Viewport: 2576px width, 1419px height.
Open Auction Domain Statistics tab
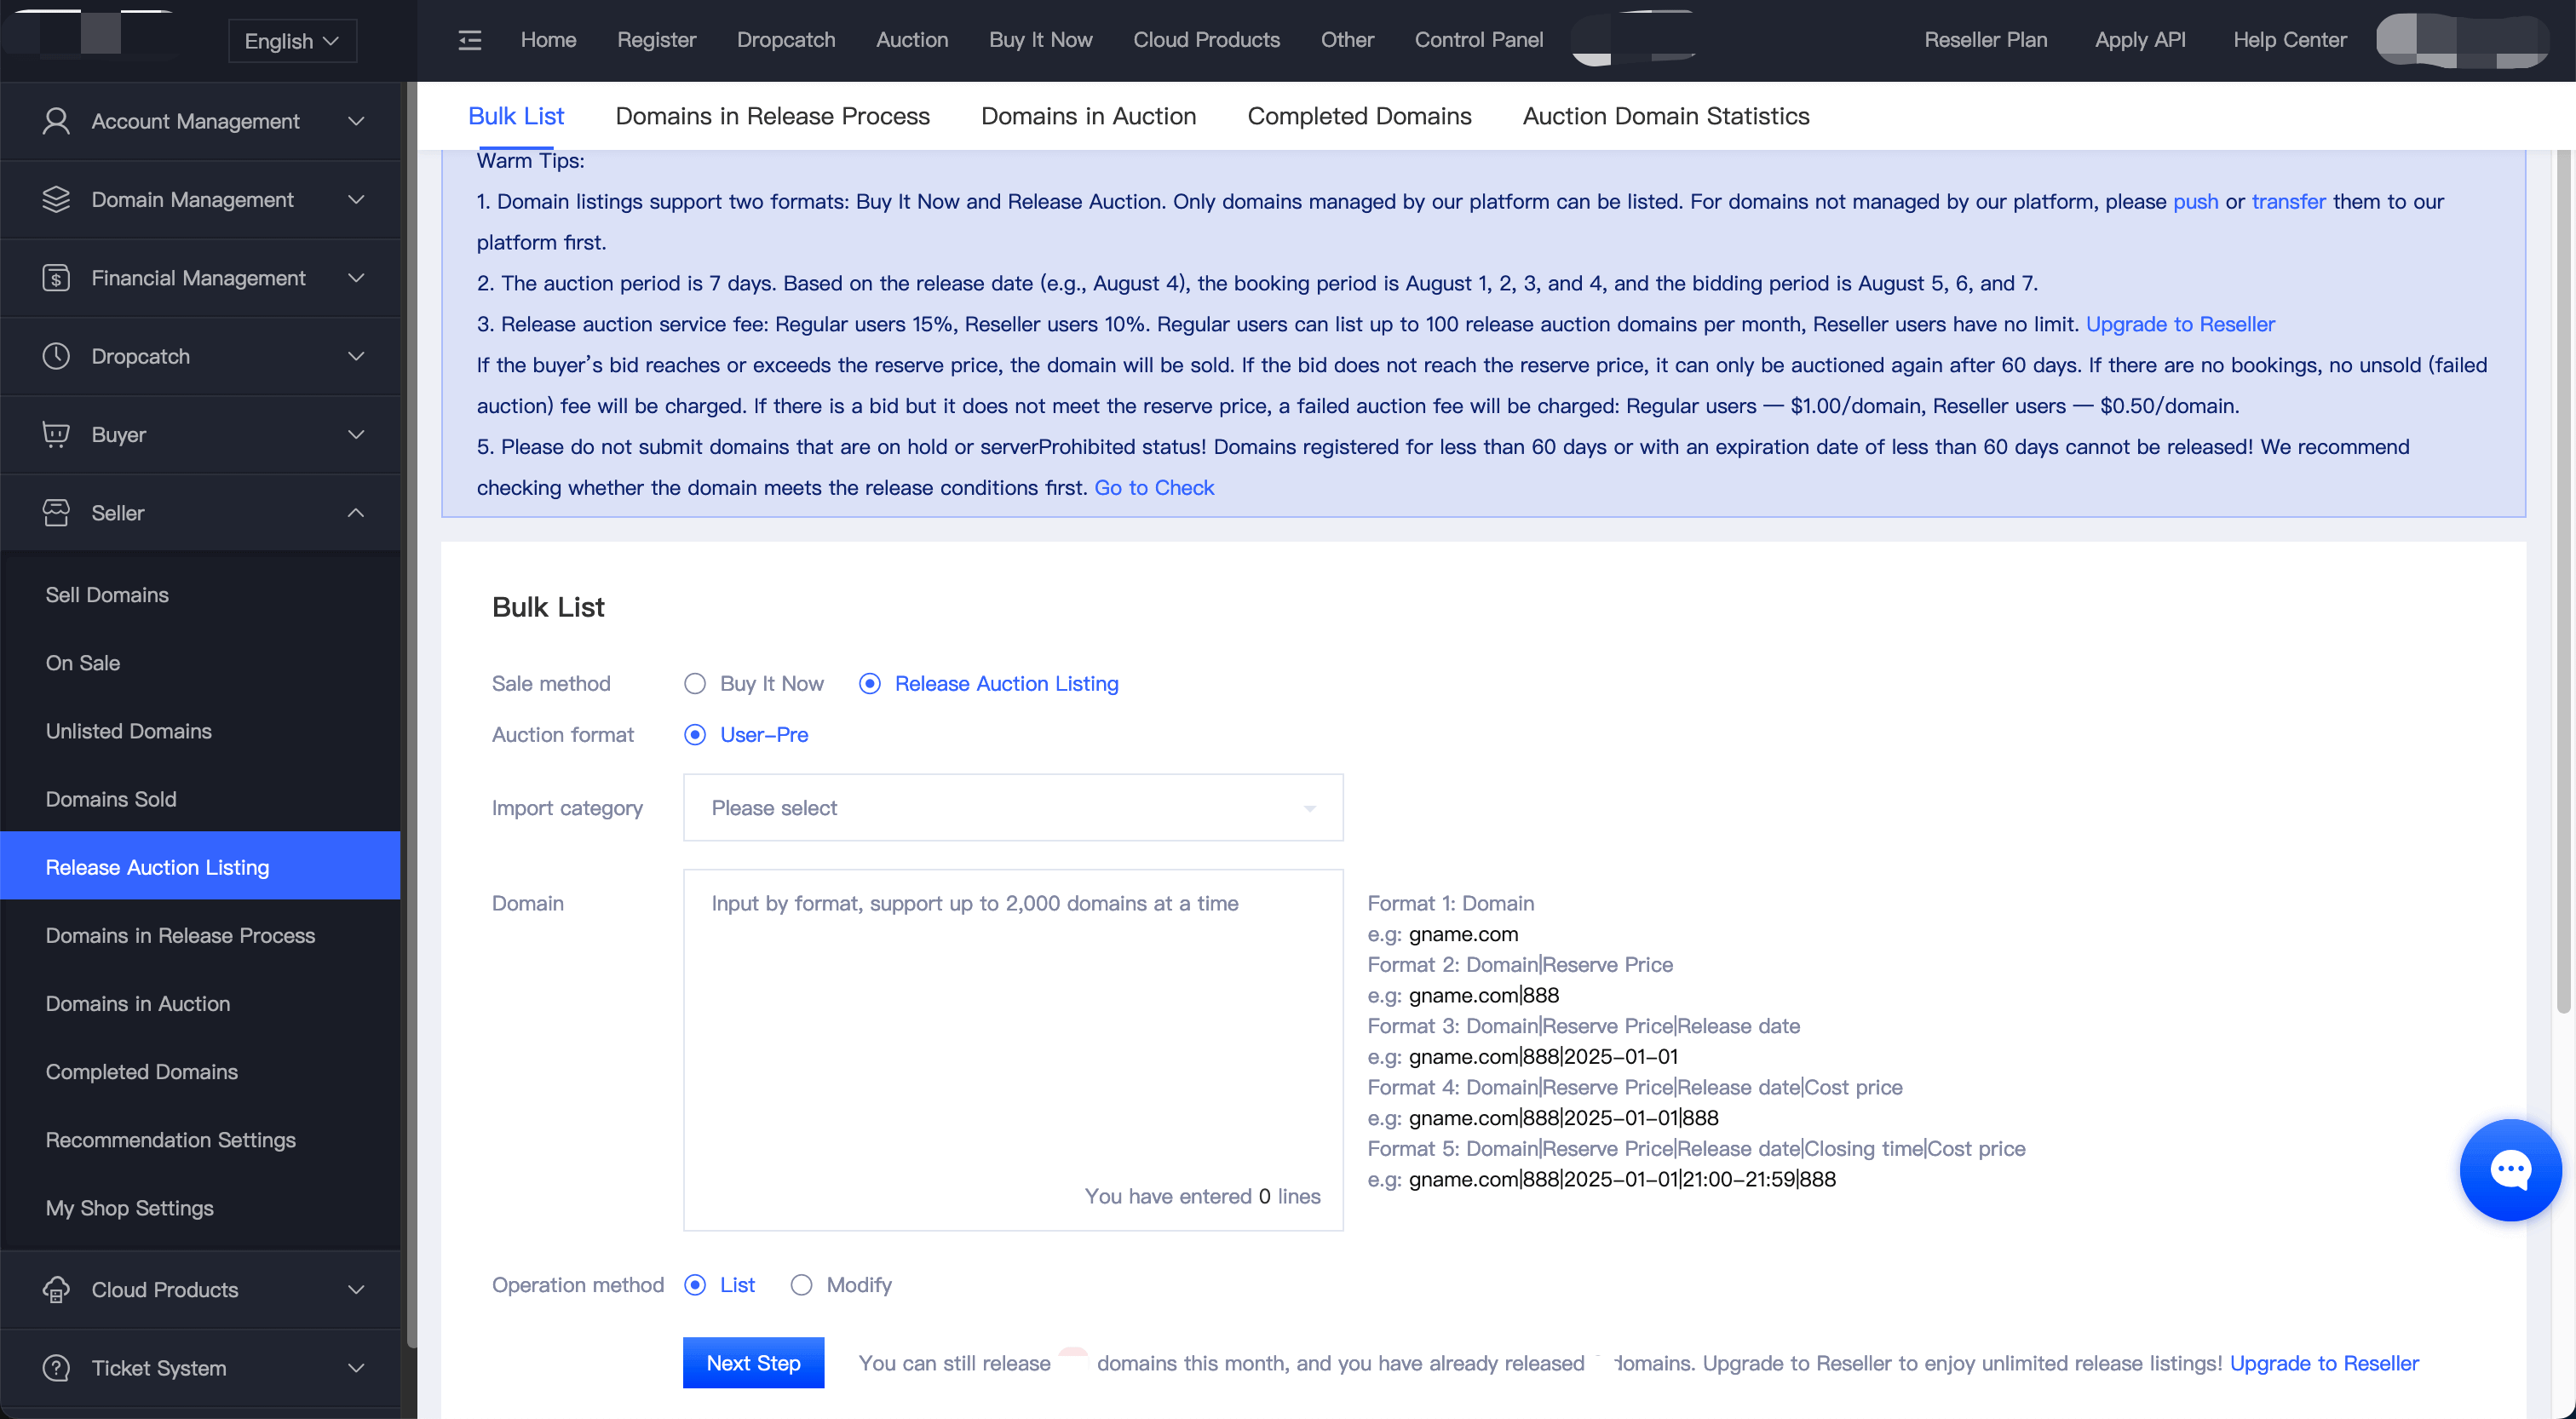pos(1666,116)
